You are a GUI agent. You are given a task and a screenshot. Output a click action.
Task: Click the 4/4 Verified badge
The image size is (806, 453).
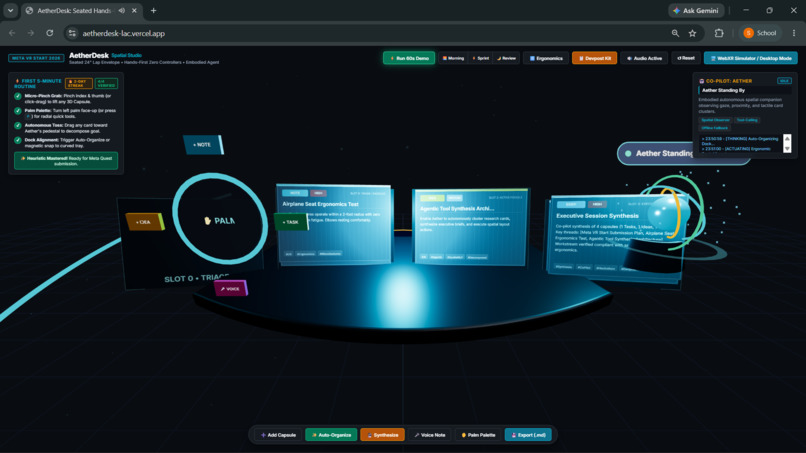pos(106,83)
